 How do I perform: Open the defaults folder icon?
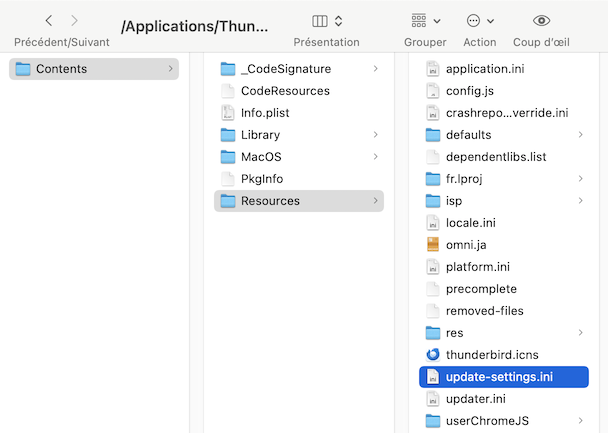click(433, 135)
